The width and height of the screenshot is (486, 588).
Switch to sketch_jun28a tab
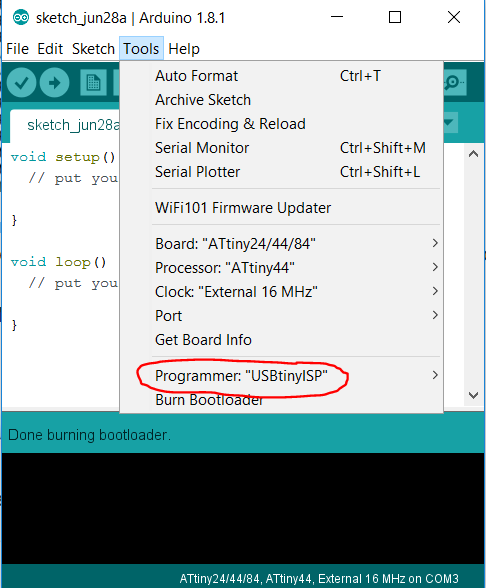point(65,125)
